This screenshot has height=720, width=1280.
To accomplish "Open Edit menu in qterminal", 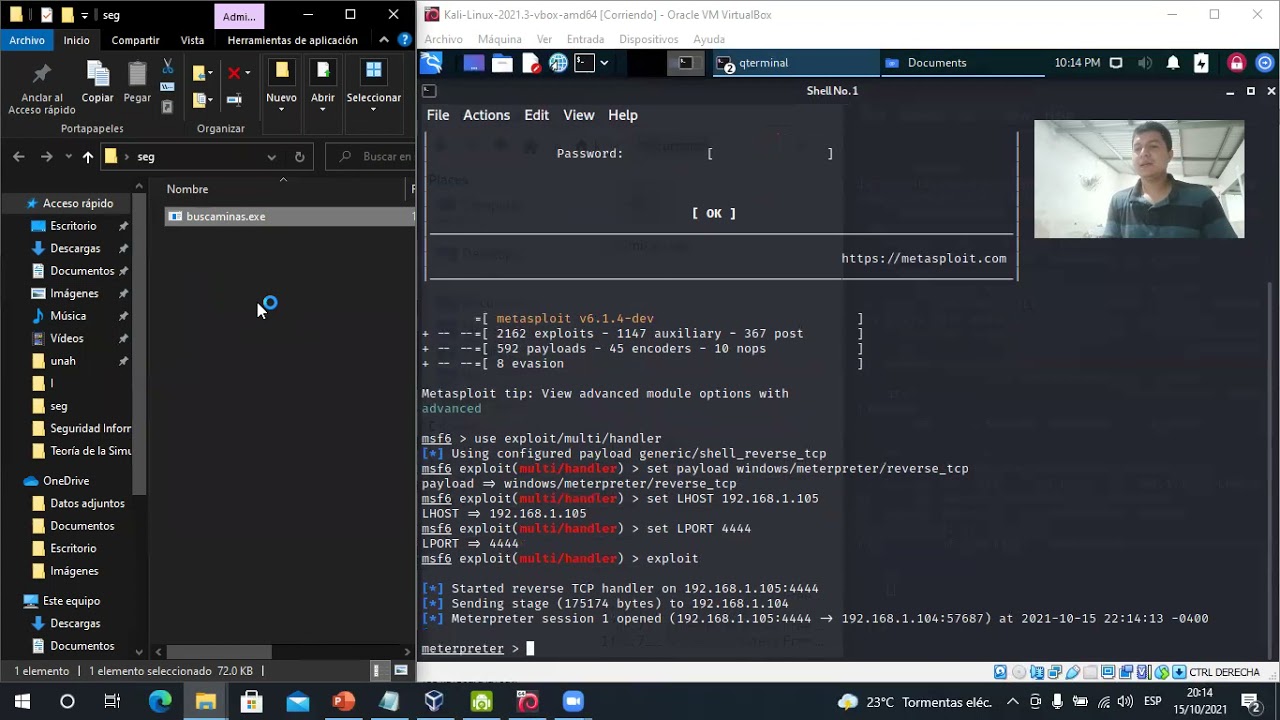I will tap(536, 115).
